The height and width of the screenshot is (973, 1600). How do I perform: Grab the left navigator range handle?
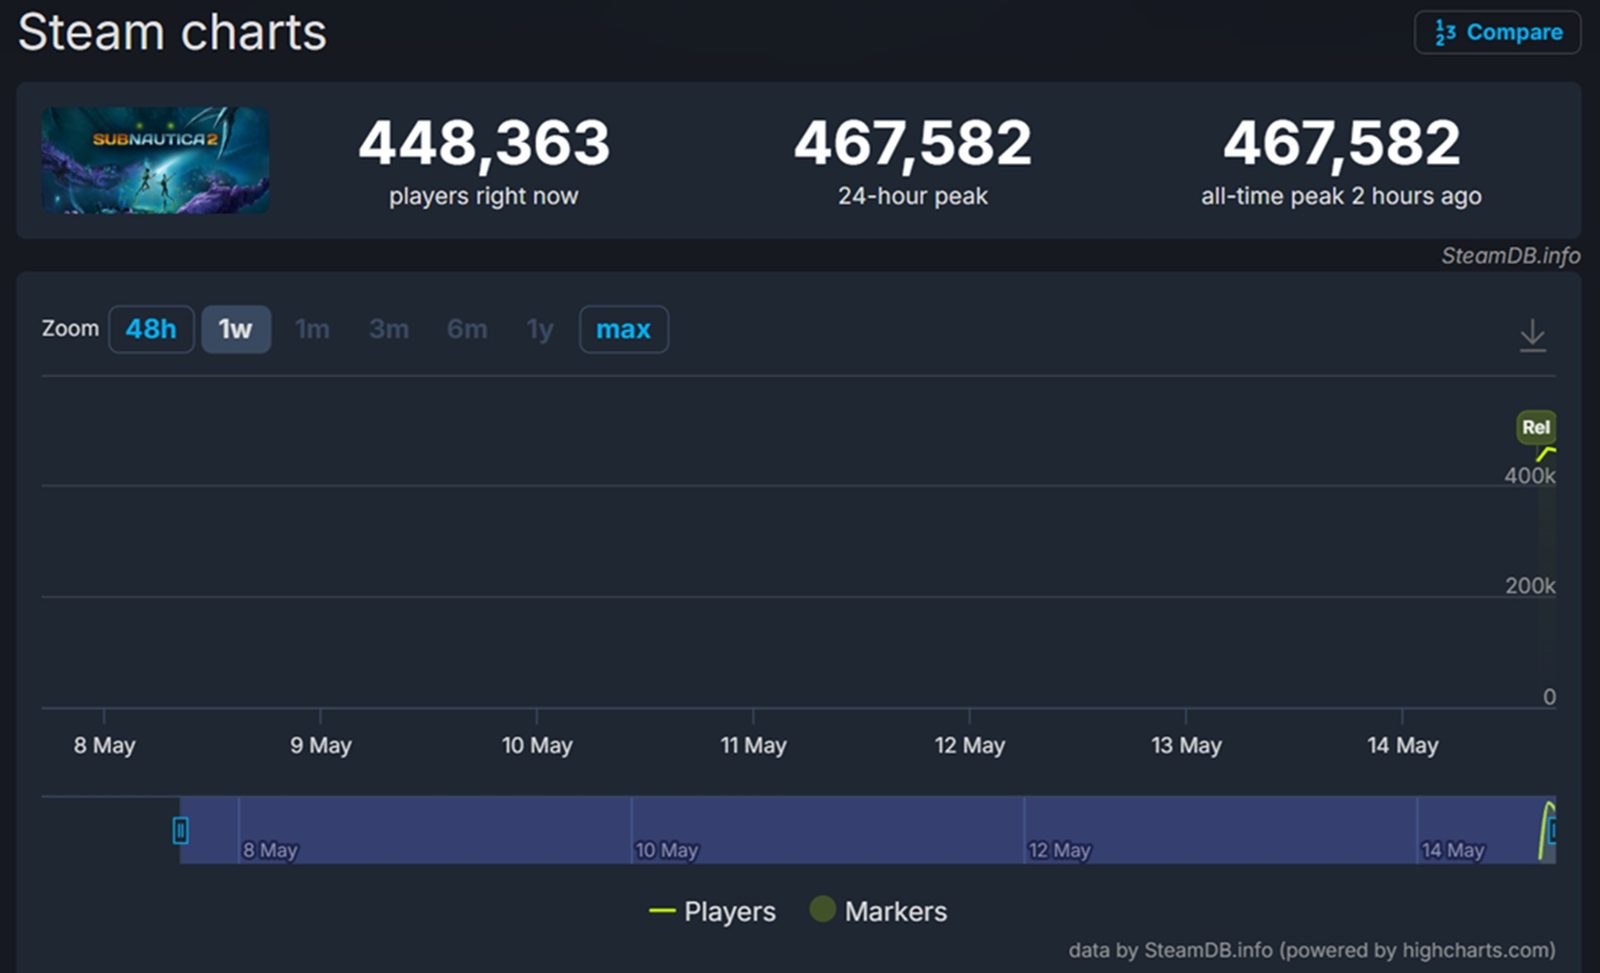point(180,830)
